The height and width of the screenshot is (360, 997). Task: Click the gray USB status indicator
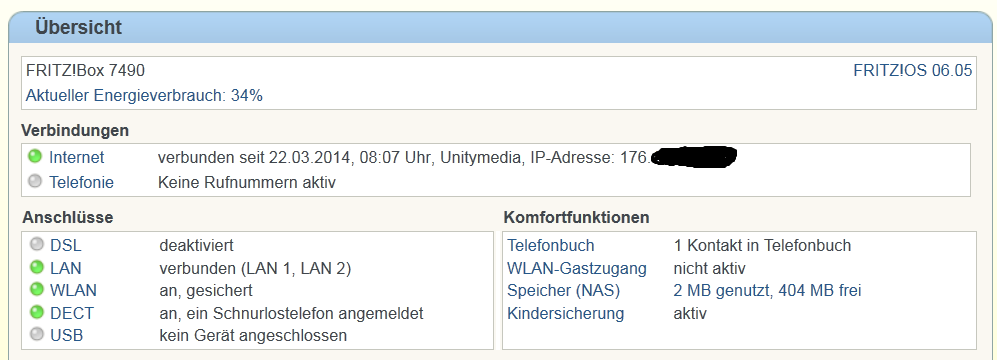(37, 334)
